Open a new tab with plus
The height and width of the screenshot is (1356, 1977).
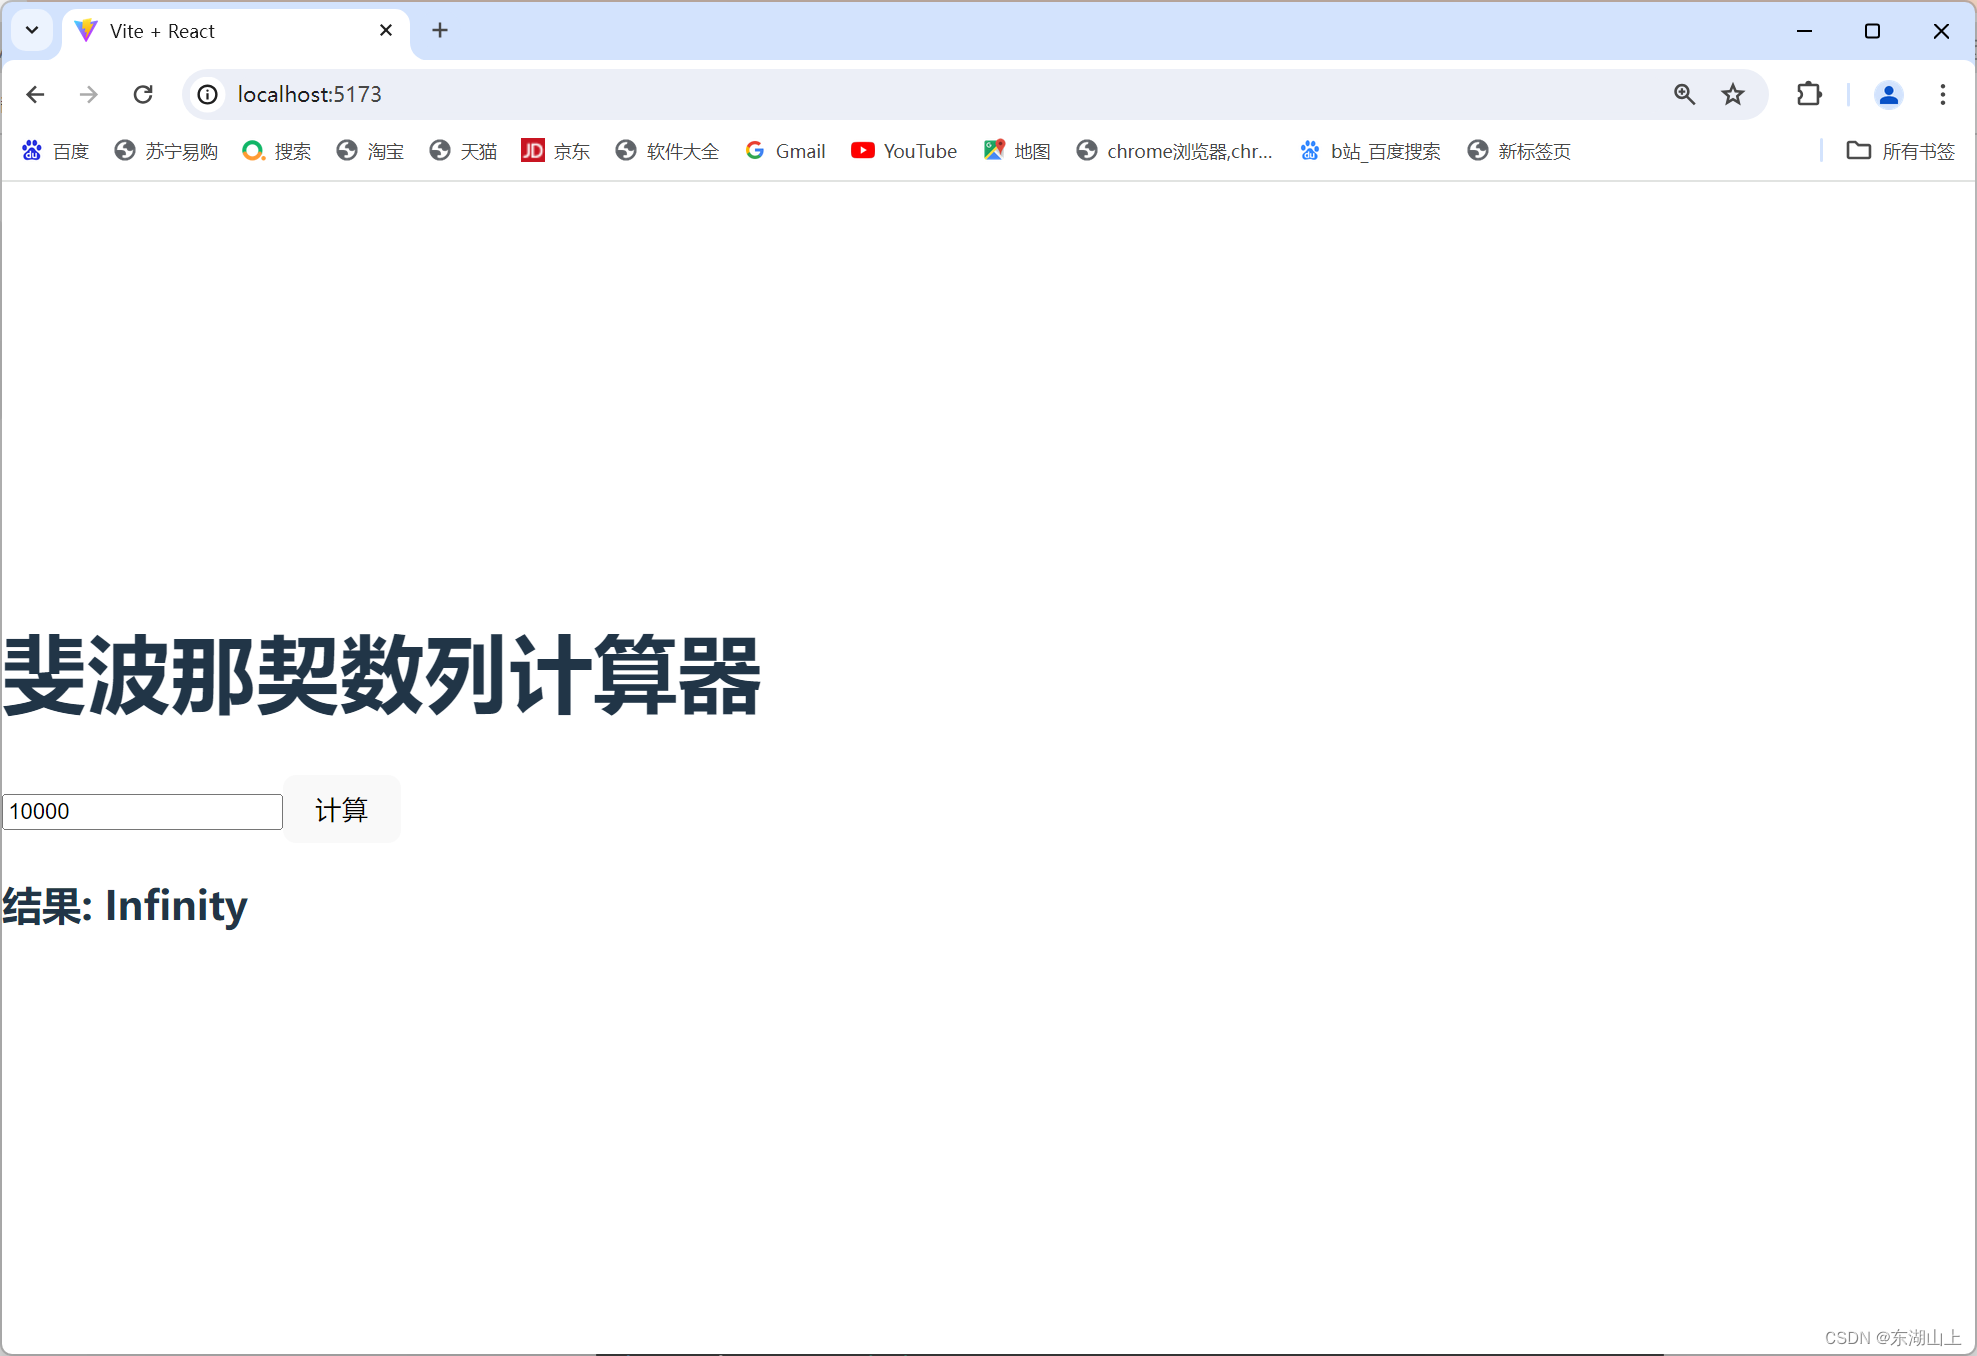click(440, 30)
